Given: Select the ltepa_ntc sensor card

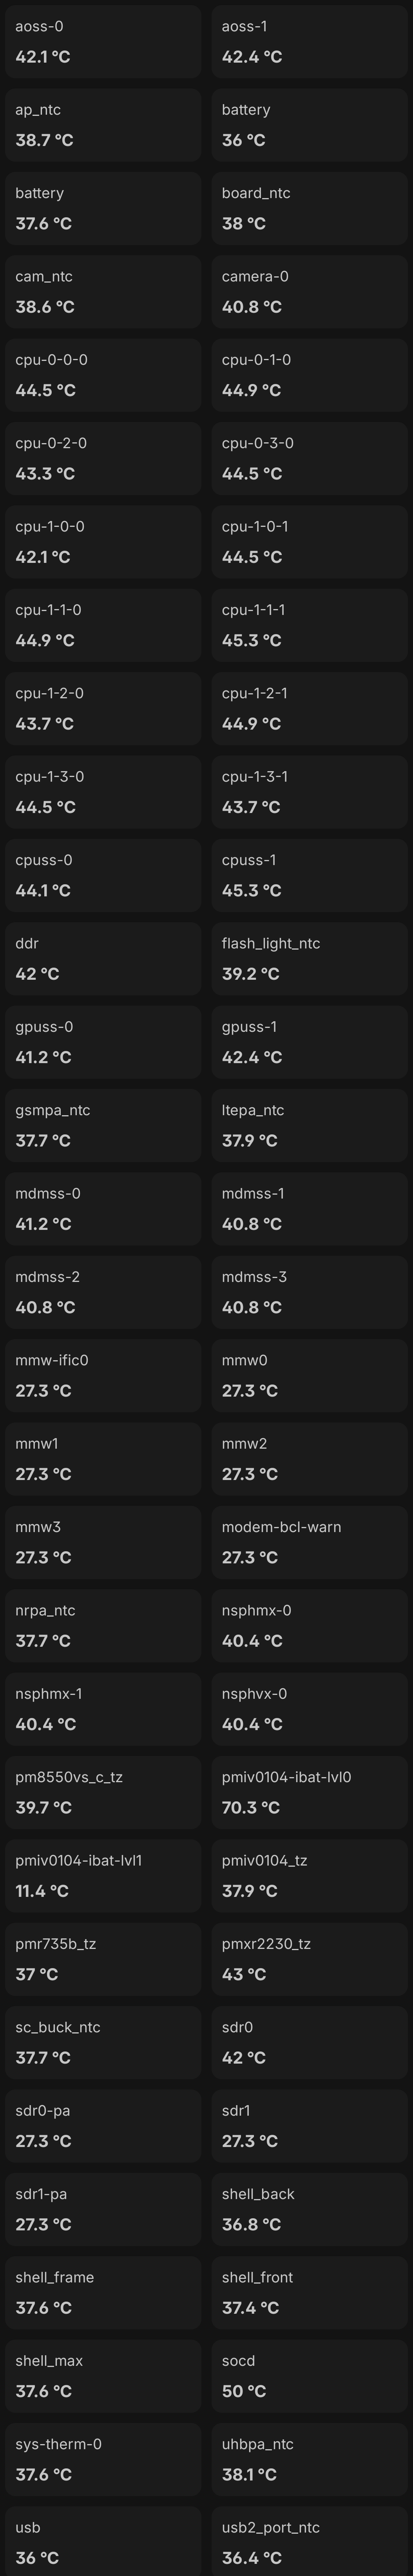Looking at the screenshot, I should click(309, 1125).
